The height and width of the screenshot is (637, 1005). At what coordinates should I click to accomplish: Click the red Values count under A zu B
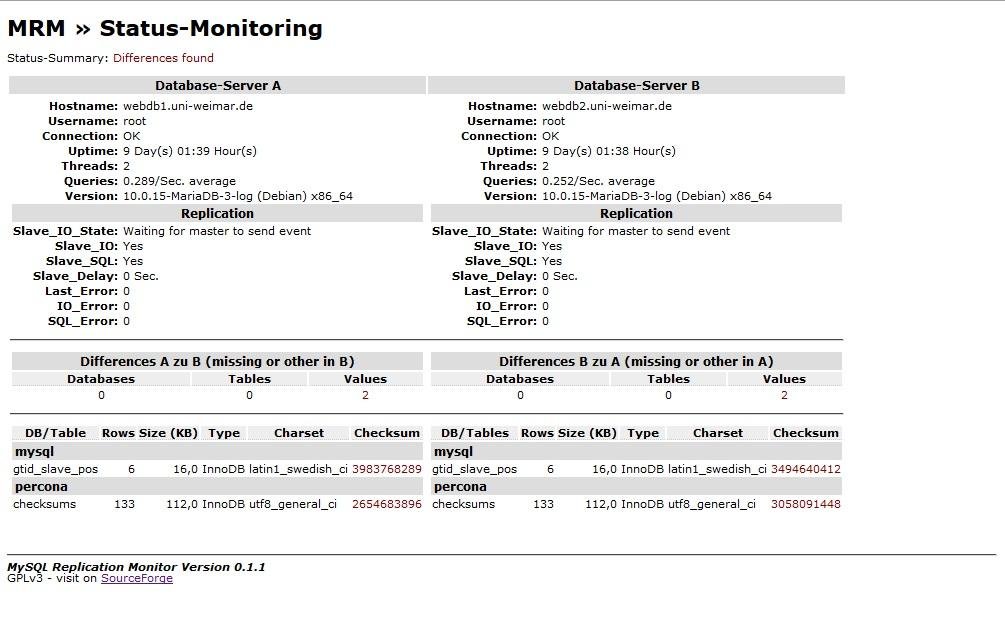pyautogui.click(x=365, y=395)
